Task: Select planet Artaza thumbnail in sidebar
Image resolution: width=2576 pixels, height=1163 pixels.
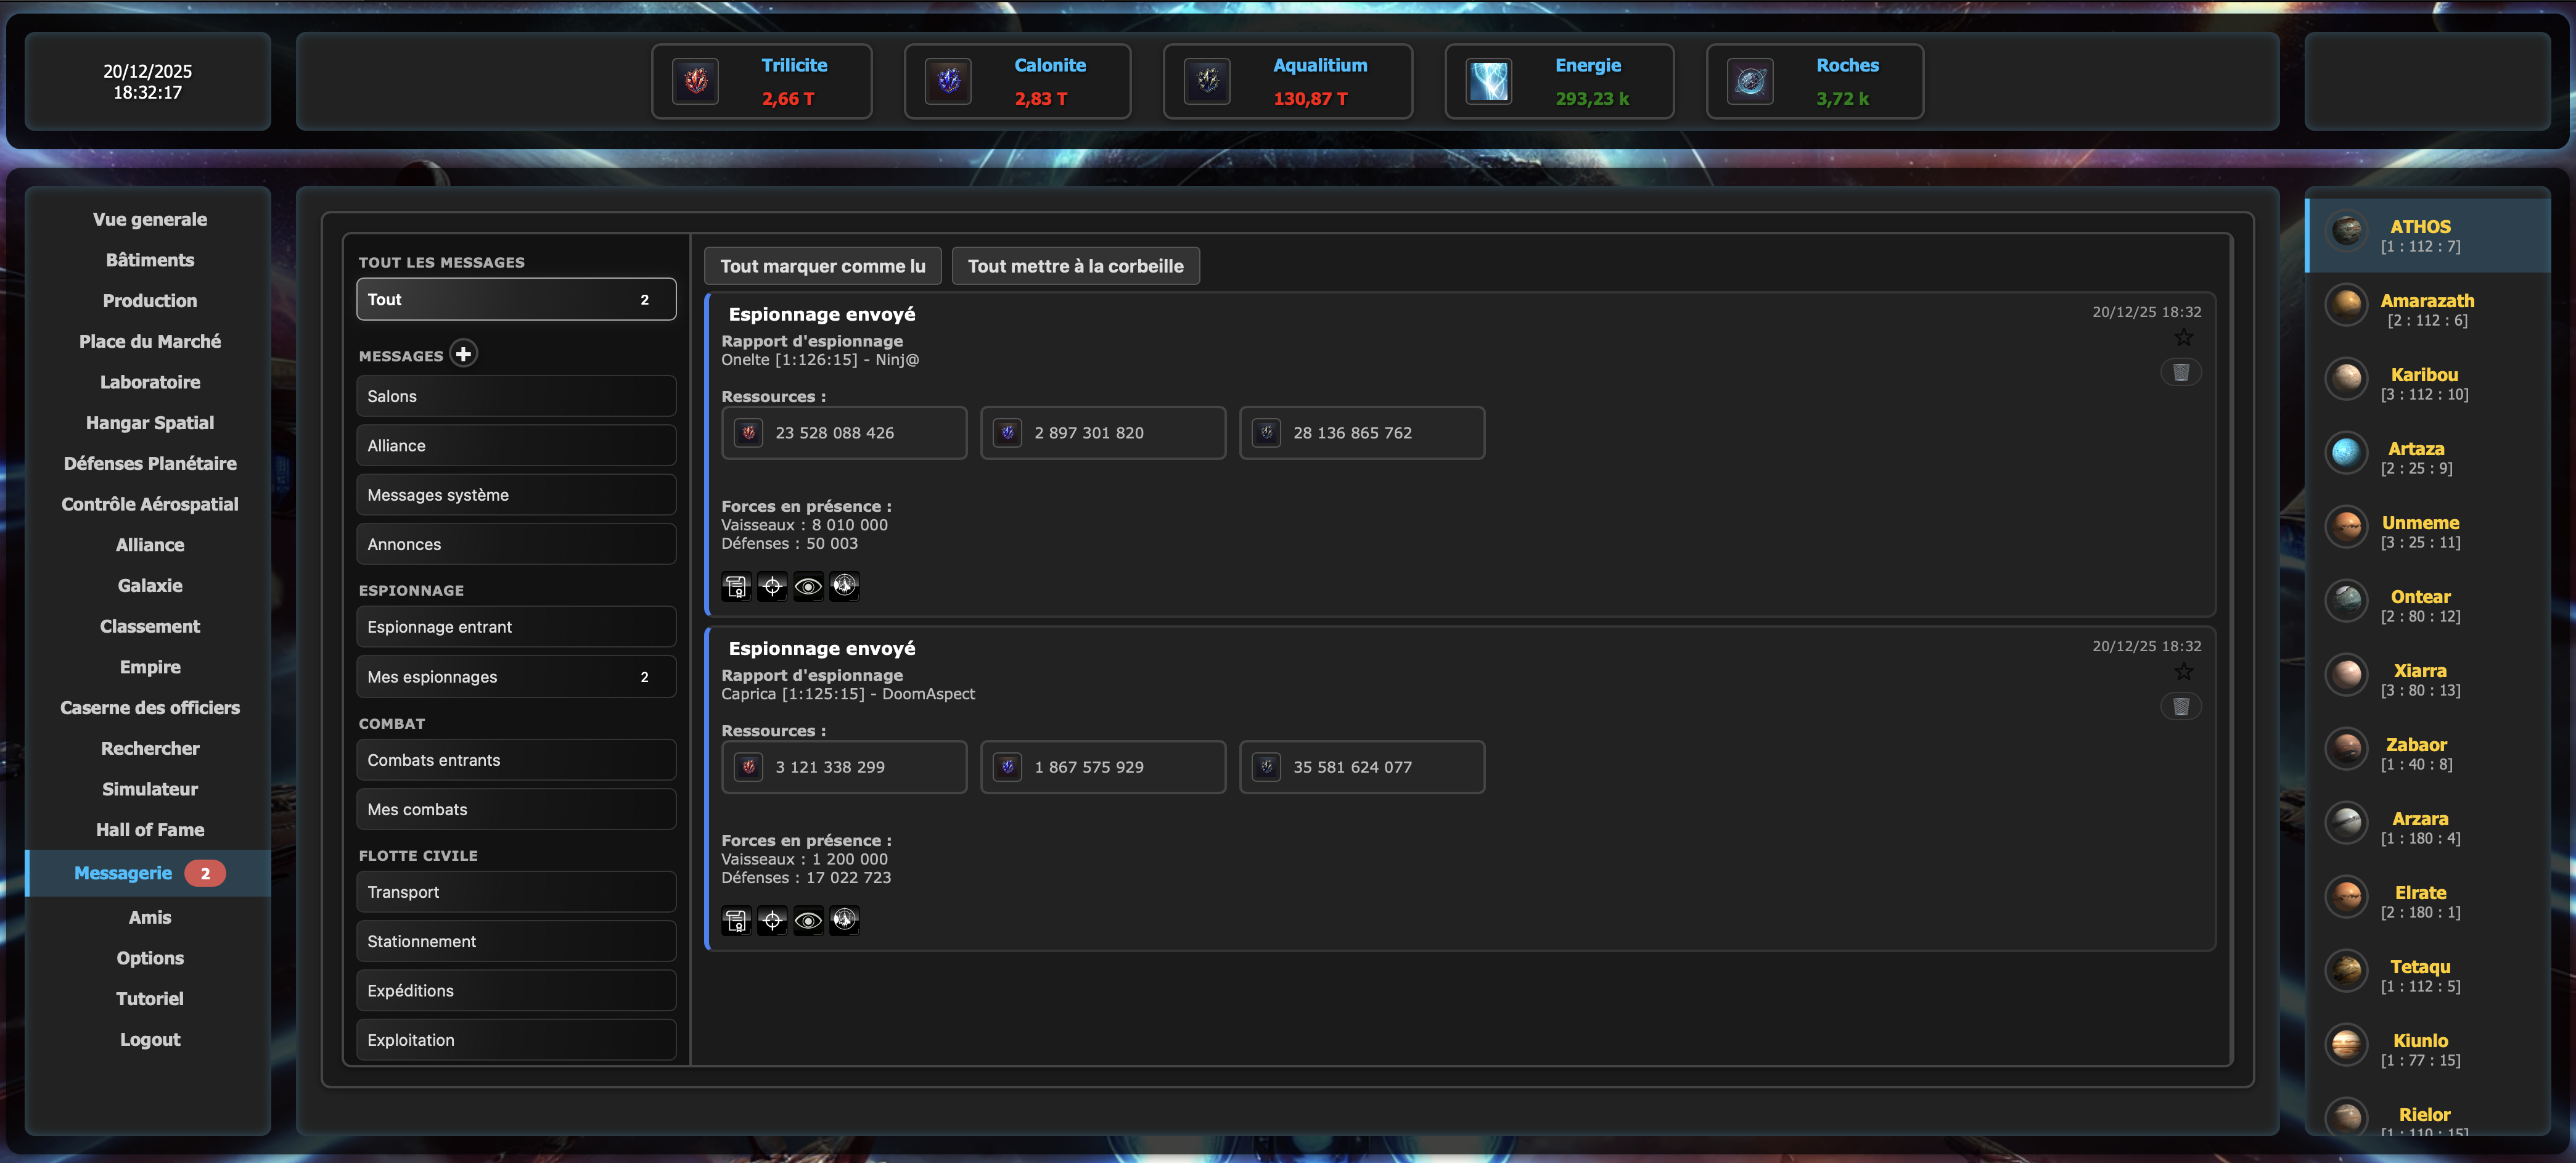Action: (x=2346, y=453)
